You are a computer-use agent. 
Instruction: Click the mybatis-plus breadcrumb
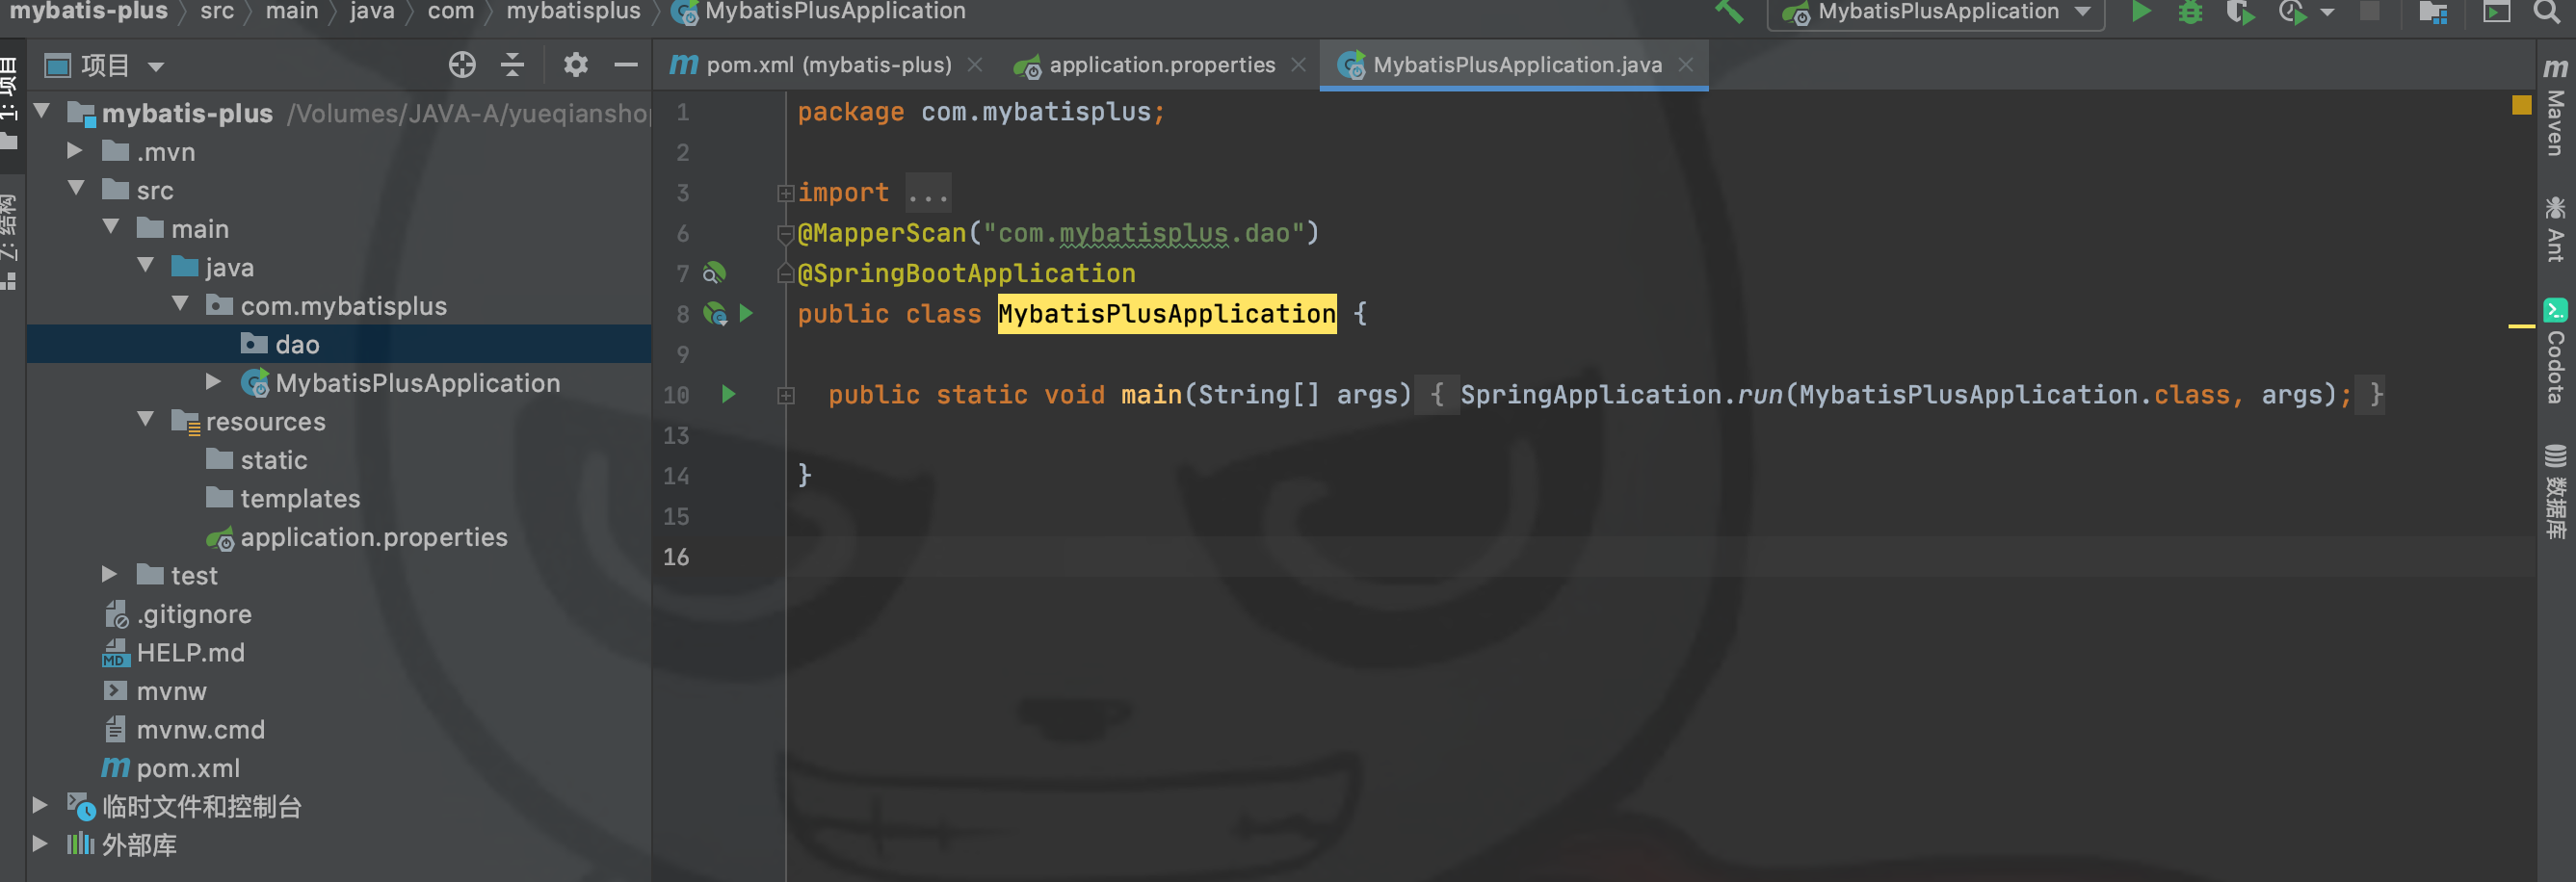coord(88,11)
